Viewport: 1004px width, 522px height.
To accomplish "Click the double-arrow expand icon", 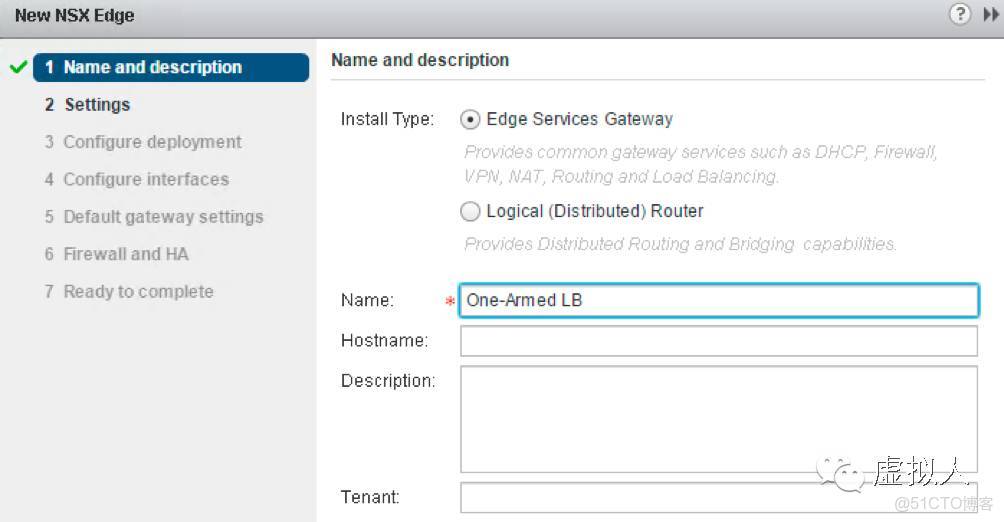I will pyautogui.click(x=991, y=15).
